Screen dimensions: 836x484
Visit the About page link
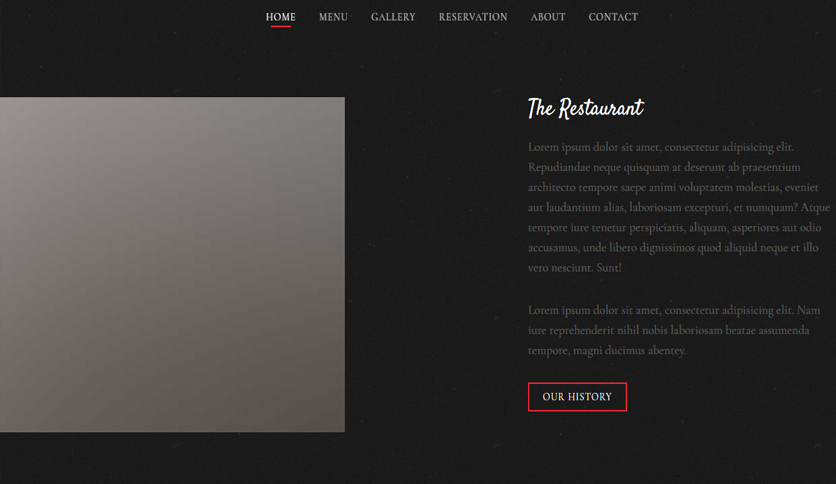tap(548, 17)
